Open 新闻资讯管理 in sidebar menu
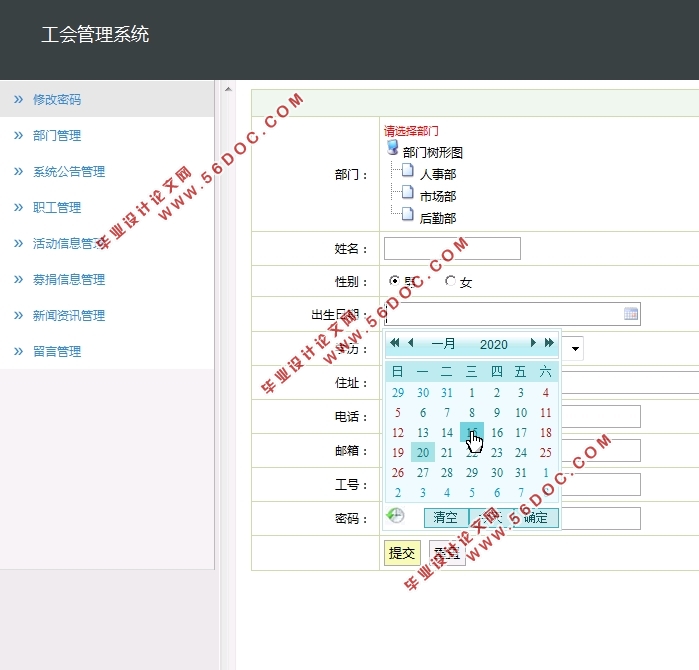The image size is (699, 670). click(x=69, y=316)
